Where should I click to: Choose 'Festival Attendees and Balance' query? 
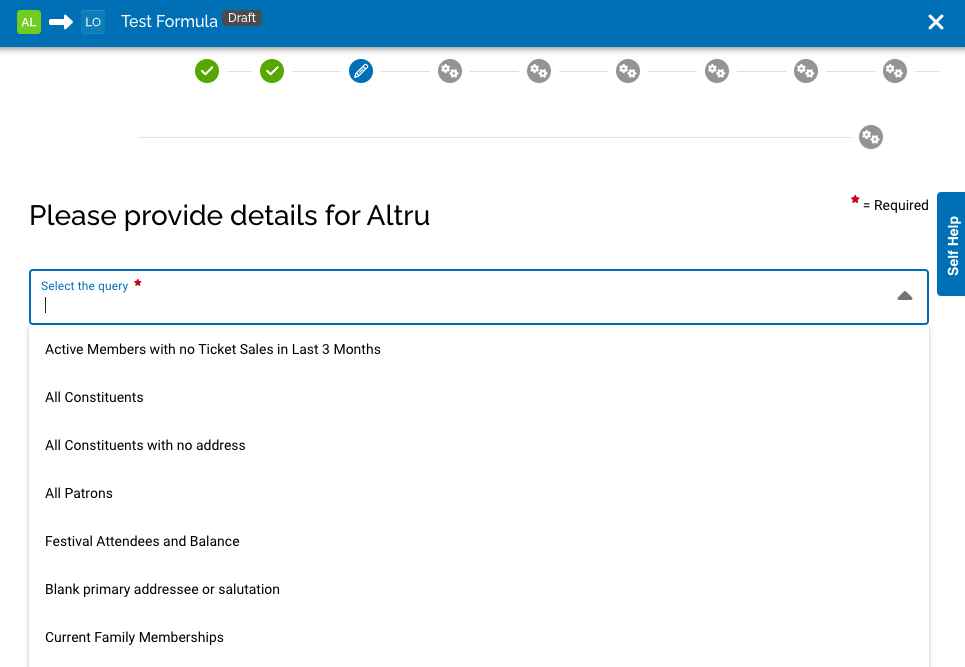[142, 541]
